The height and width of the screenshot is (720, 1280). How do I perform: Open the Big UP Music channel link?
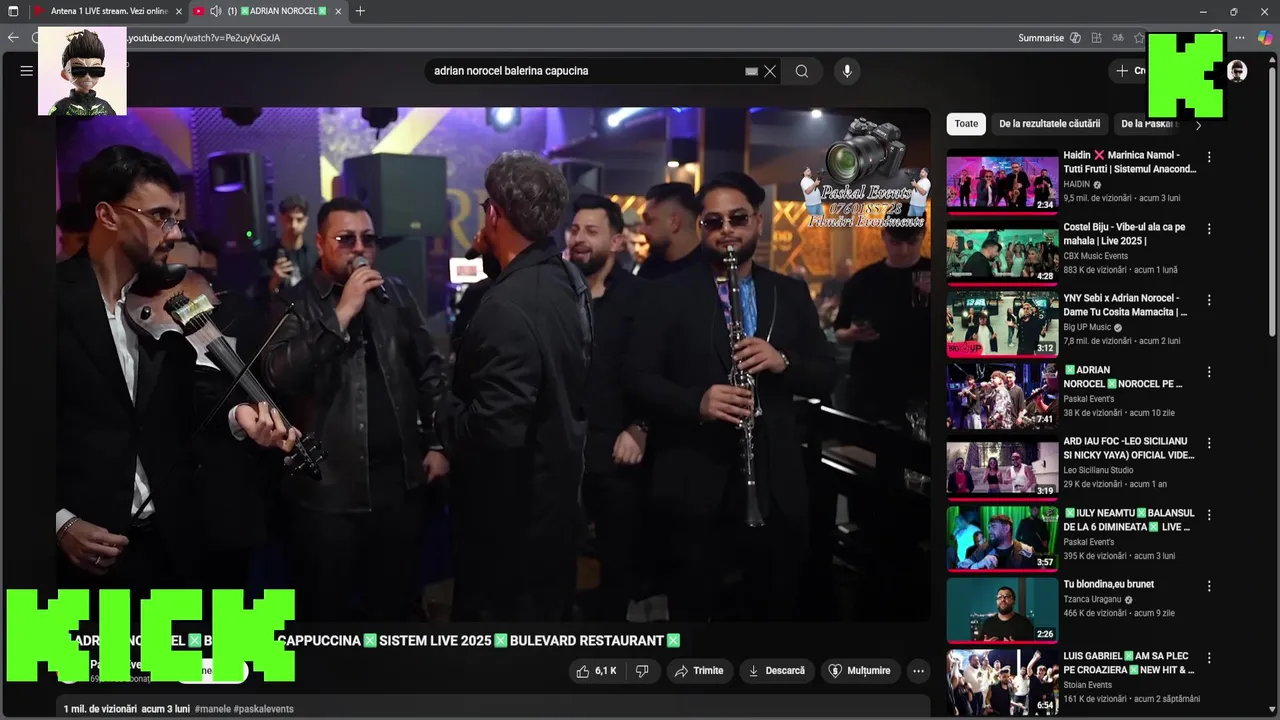pos(1087,327)
